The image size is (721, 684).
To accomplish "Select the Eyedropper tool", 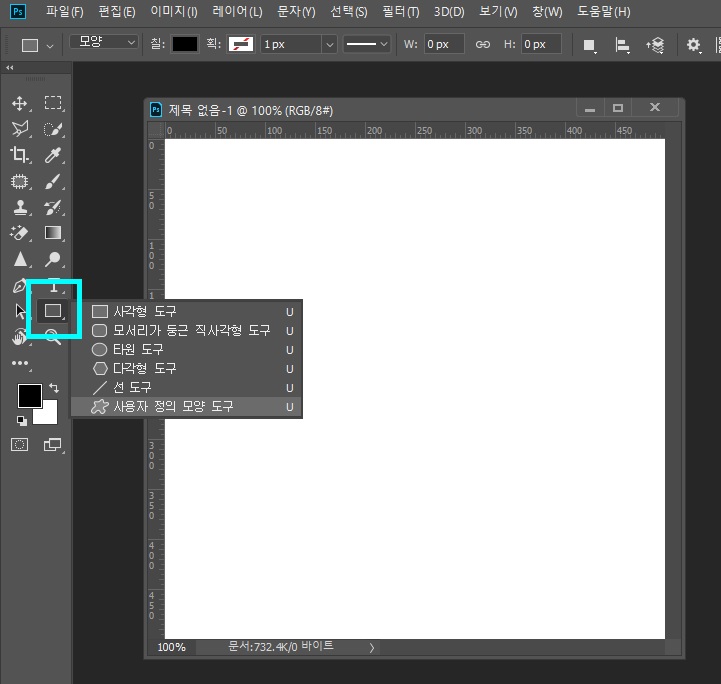I will [53, 155].
